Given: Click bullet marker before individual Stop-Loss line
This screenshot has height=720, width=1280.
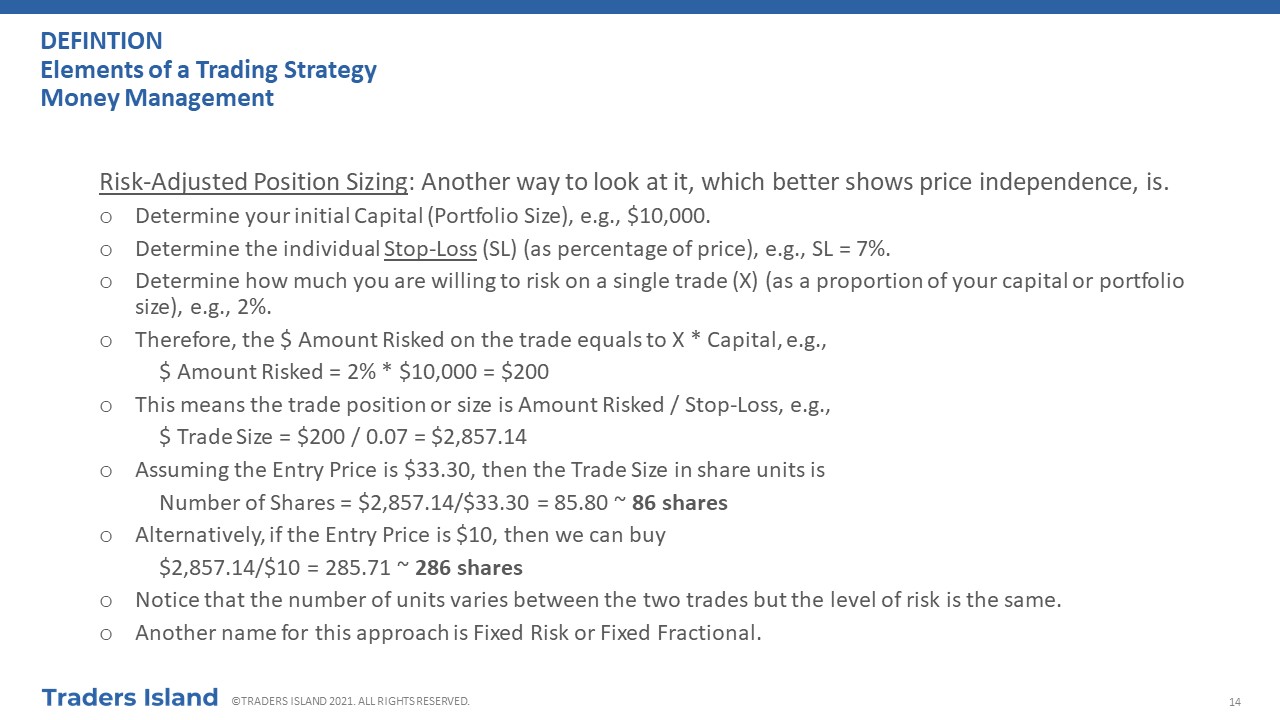Looking at the screenshot, I should (x=106, y=249).
